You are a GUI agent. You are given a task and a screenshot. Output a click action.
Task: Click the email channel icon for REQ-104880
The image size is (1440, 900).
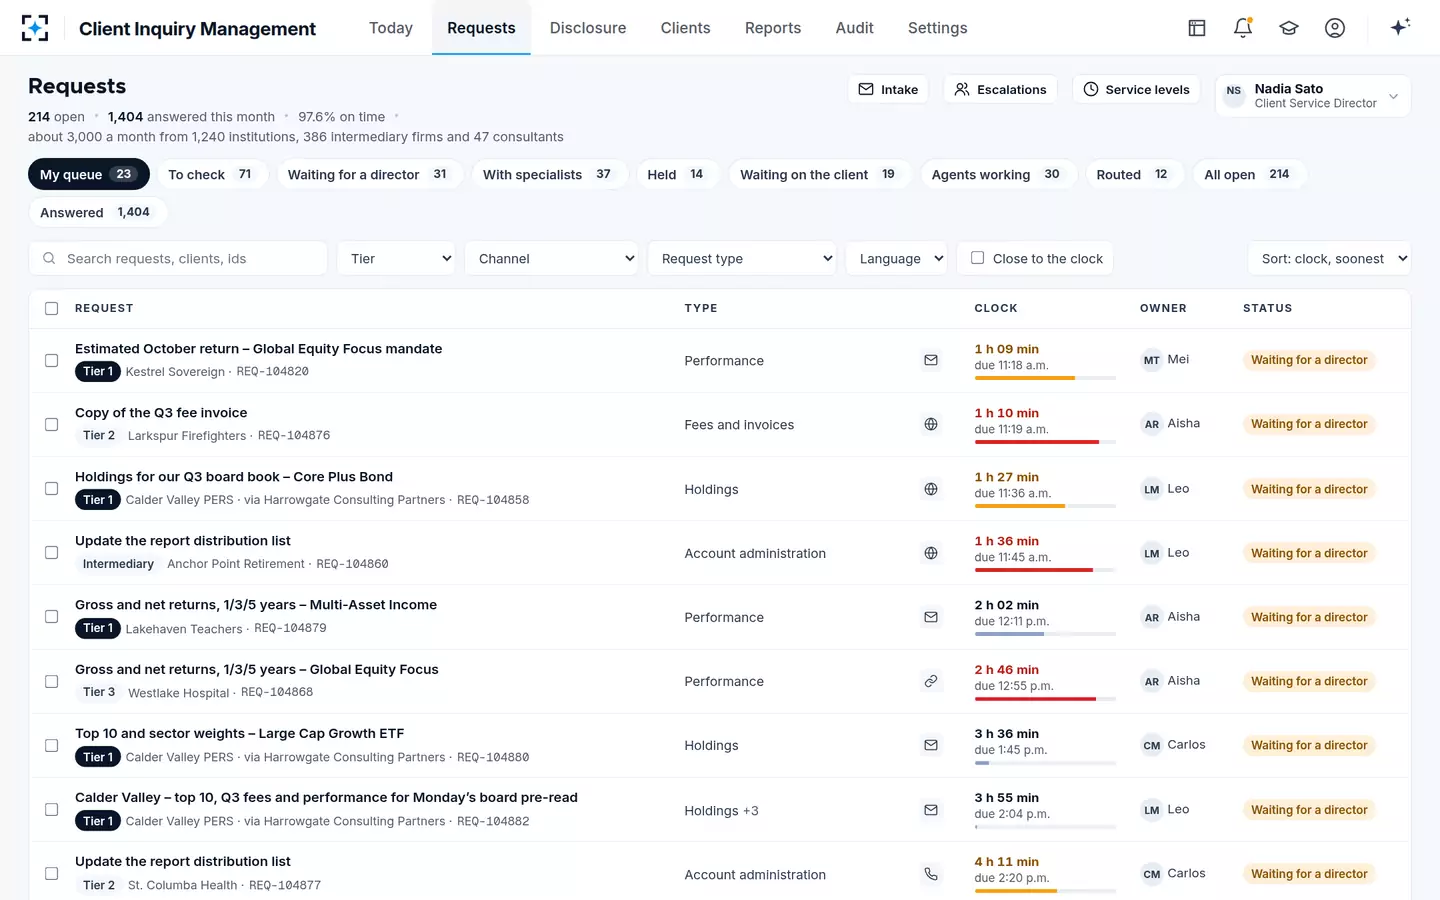coord(931,745)
